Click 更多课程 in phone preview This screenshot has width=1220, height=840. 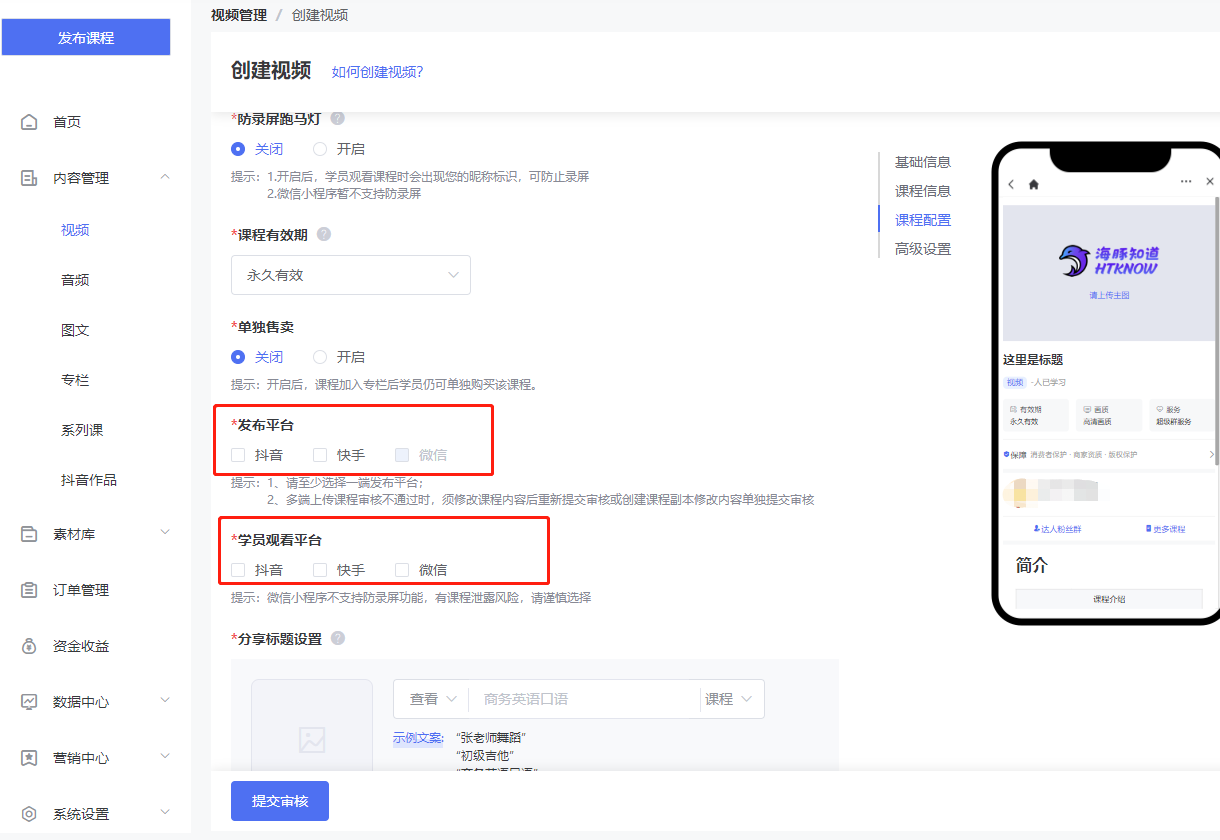point(1165,529)
